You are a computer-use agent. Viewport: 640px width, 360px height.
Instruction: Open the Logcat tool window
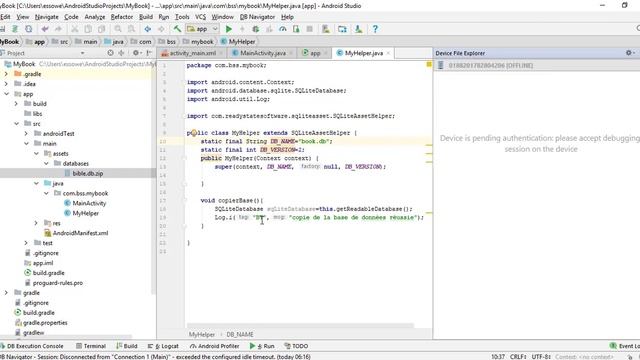pos(164,346)
